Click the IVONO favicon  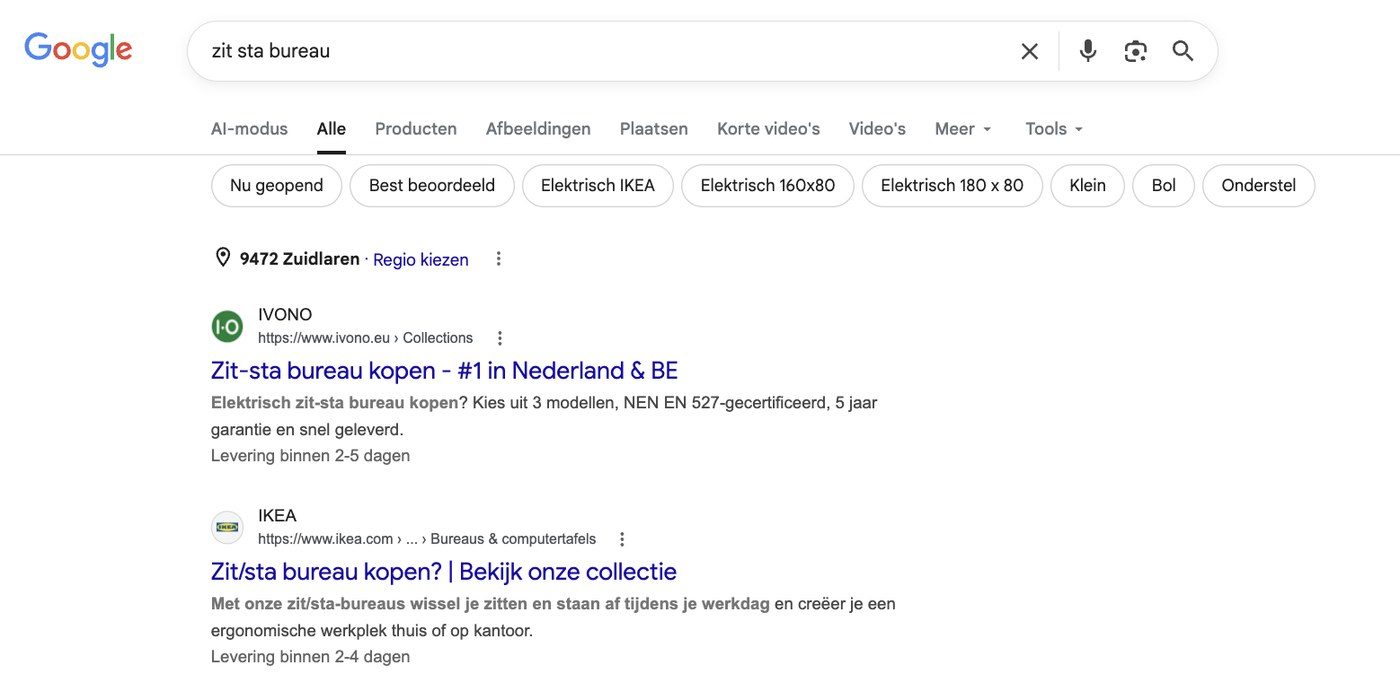227,326
